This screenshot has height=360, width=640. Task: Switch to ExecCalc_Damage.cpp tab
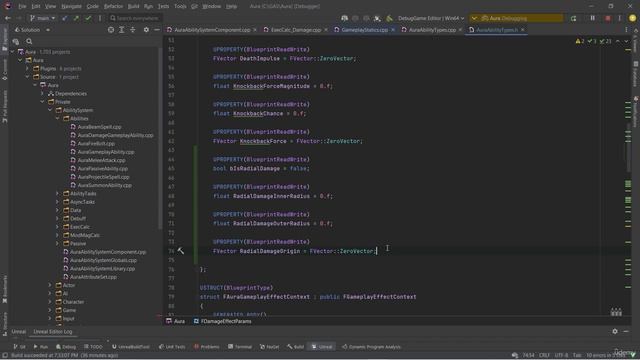(x=296, y=30)
